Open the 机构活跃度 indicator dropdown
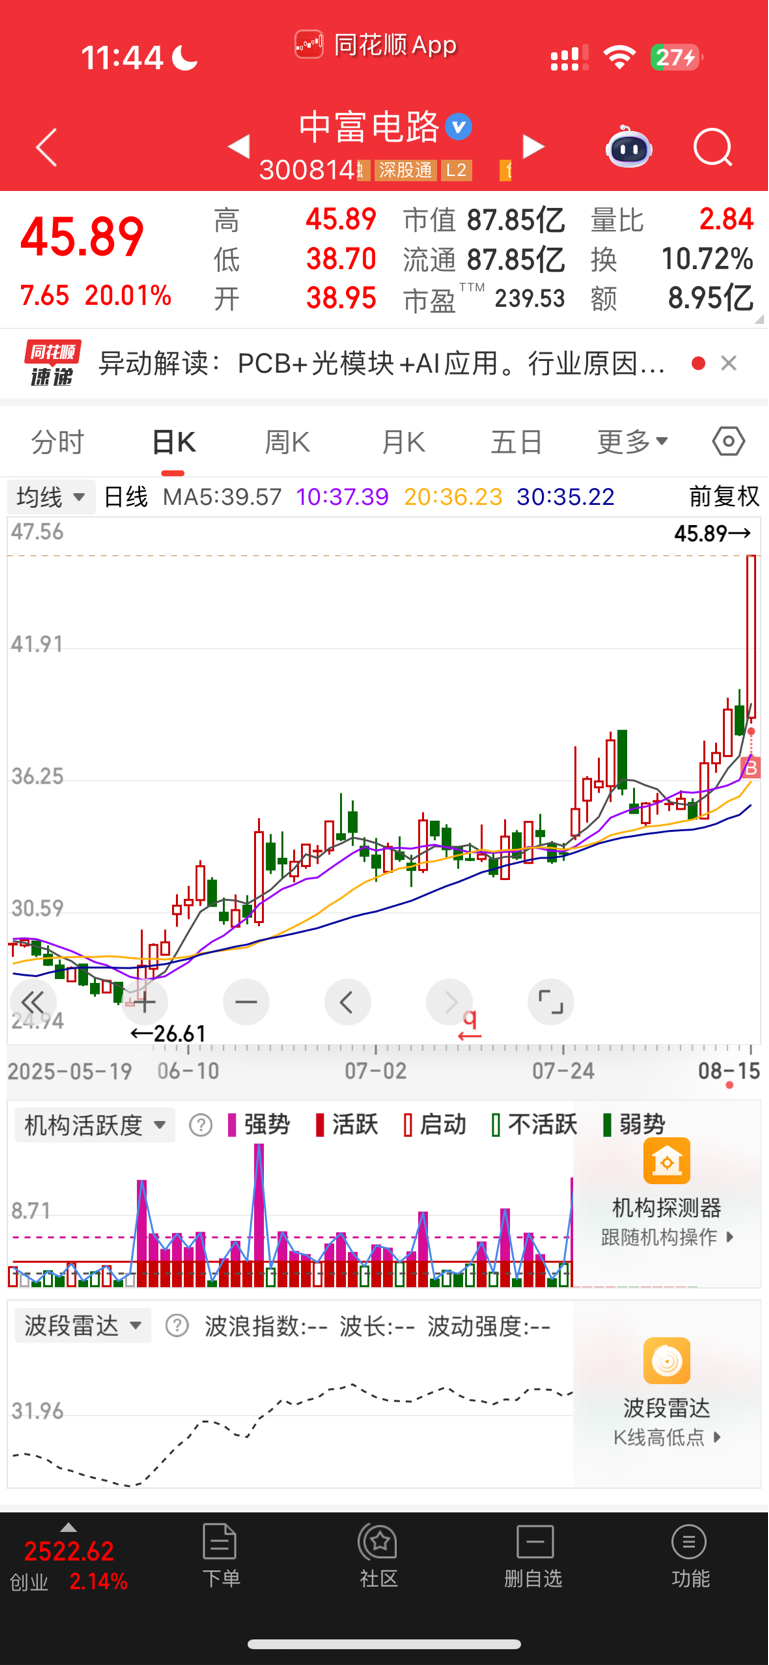This screenshot has height=1665, width=769. [x=95, y=1125]
